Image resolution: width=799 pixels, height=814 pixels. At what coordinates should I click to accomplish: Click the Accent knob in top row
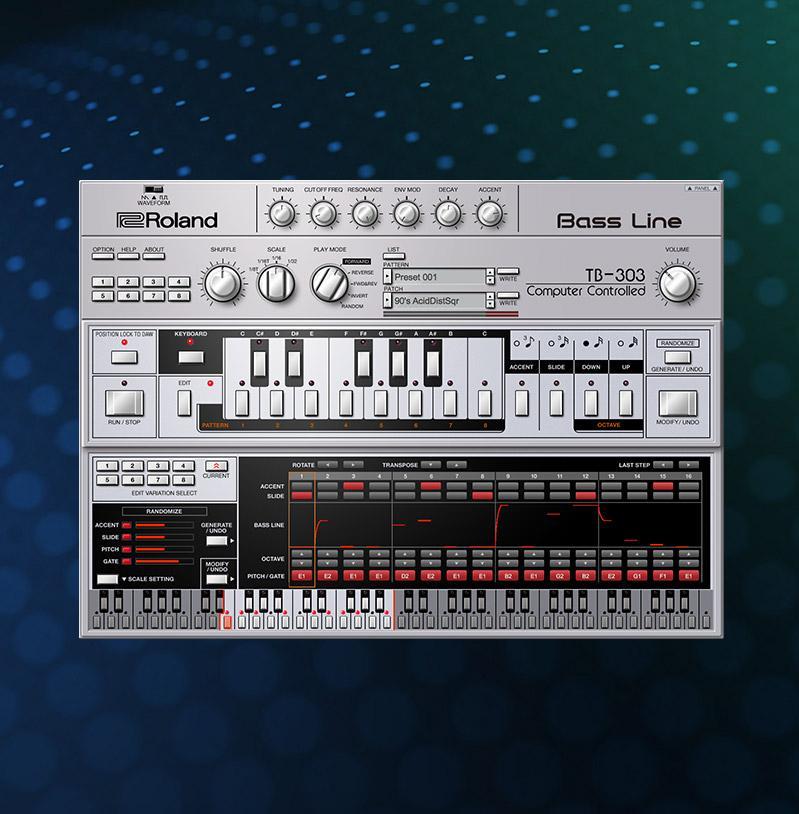coord(490,213)
